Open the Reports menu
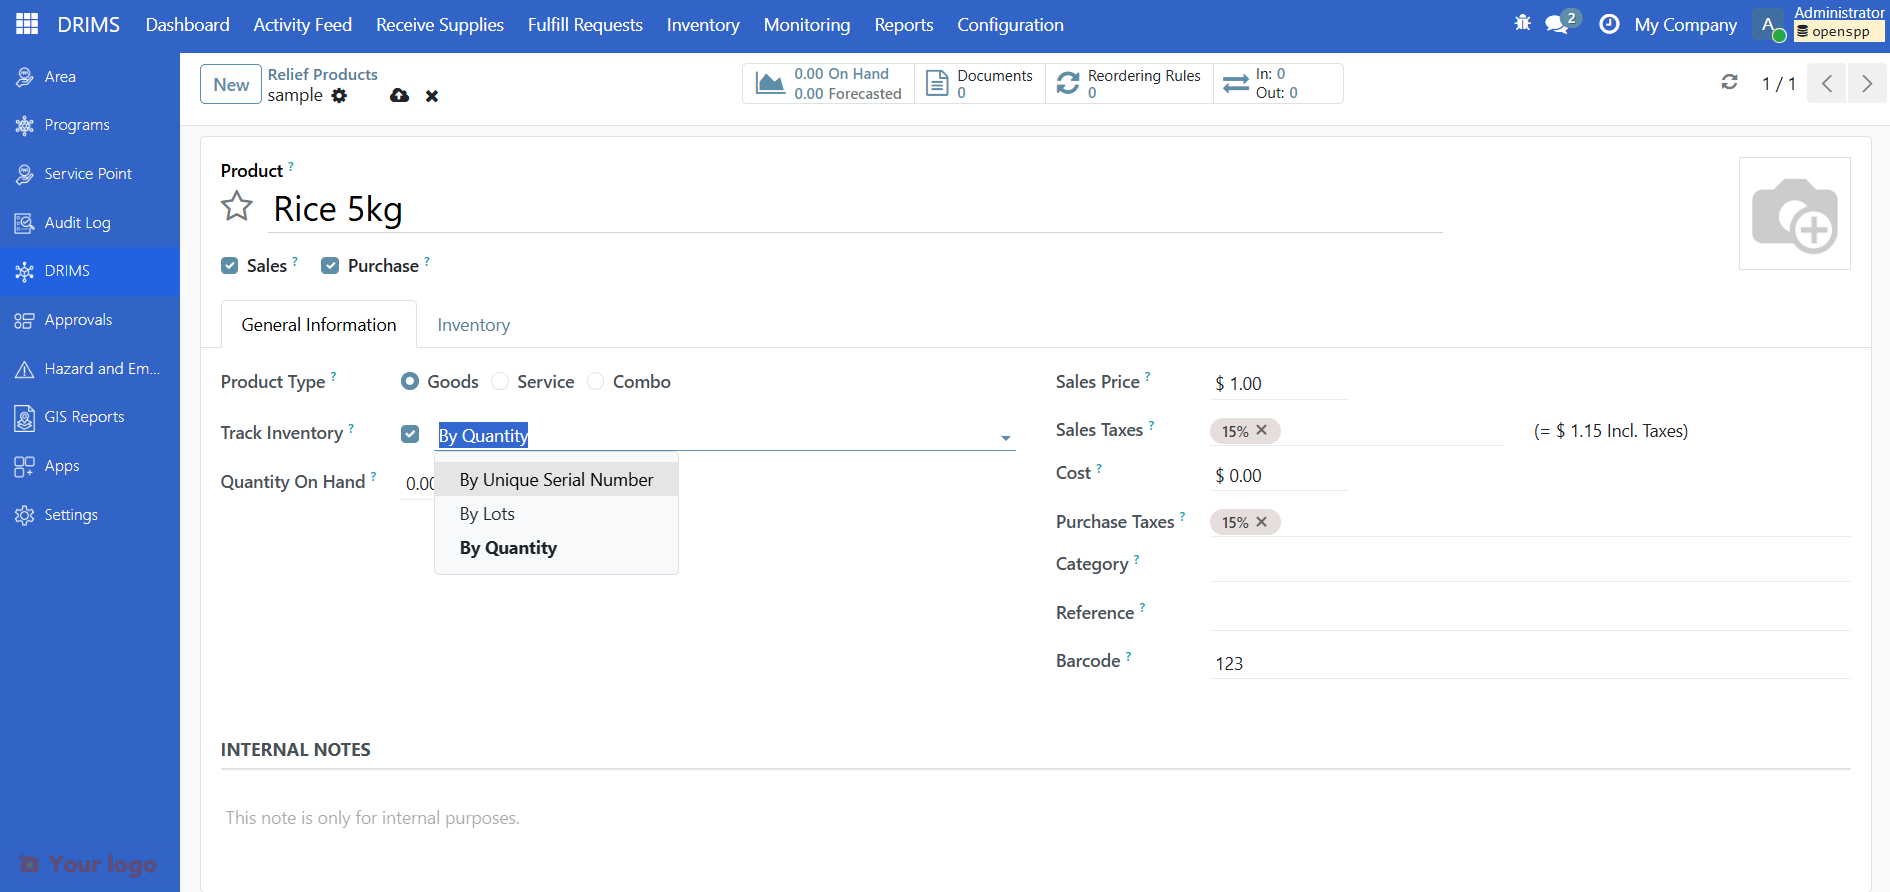1890x892 pixels. pyautogui.click(x=904, y=25)
